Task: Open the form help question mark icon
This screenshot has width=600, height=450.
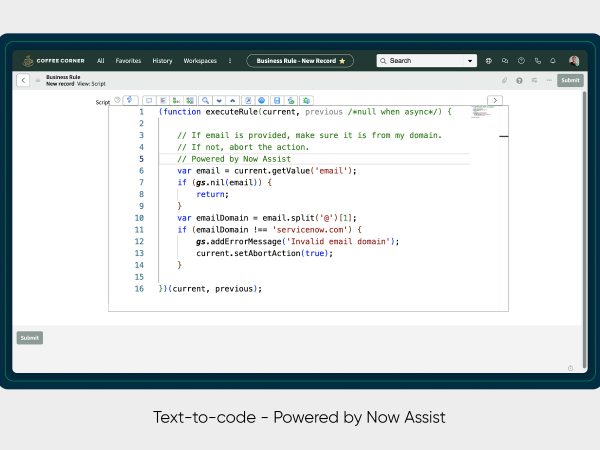Action: (x=519, y=80)
